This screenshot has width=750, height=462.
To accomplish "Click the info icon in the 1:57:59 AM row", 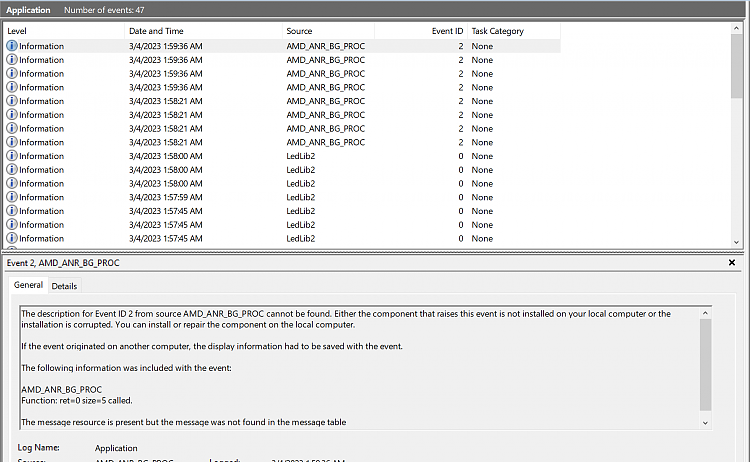I will (x=11, y=197).
